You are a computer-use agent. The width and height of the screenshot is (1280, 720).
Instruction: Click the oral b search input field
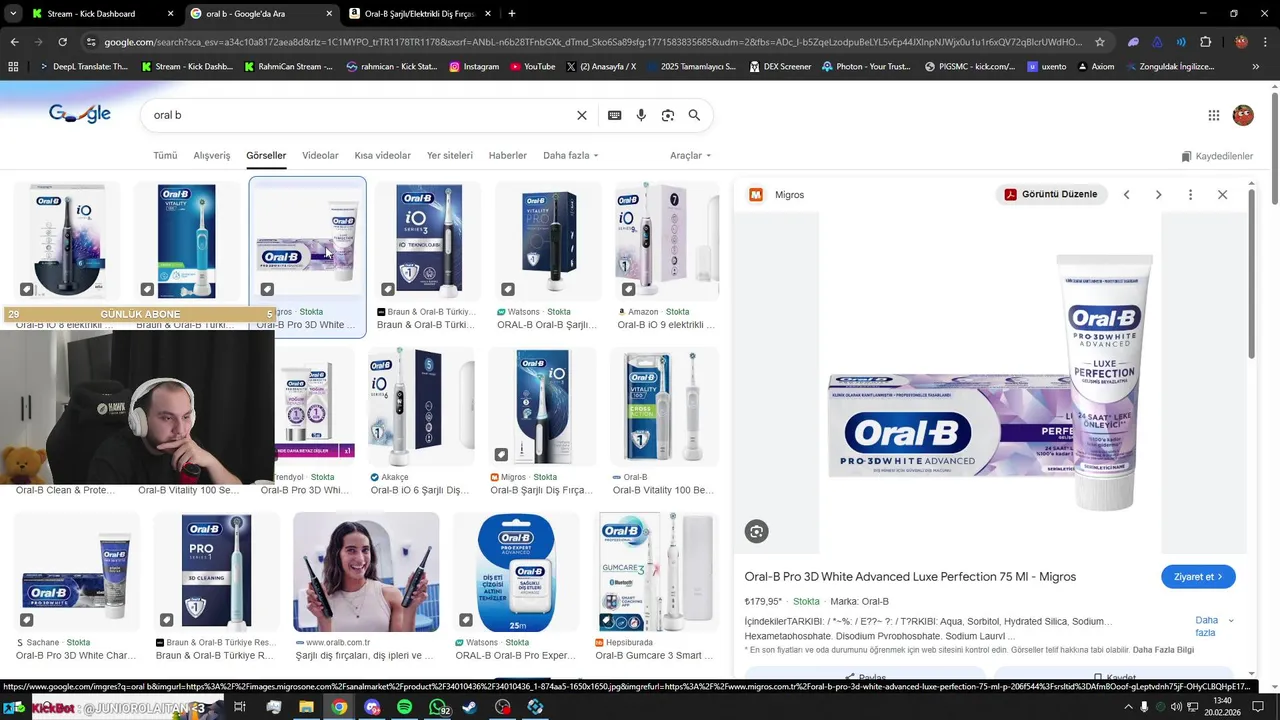(358, 115)
